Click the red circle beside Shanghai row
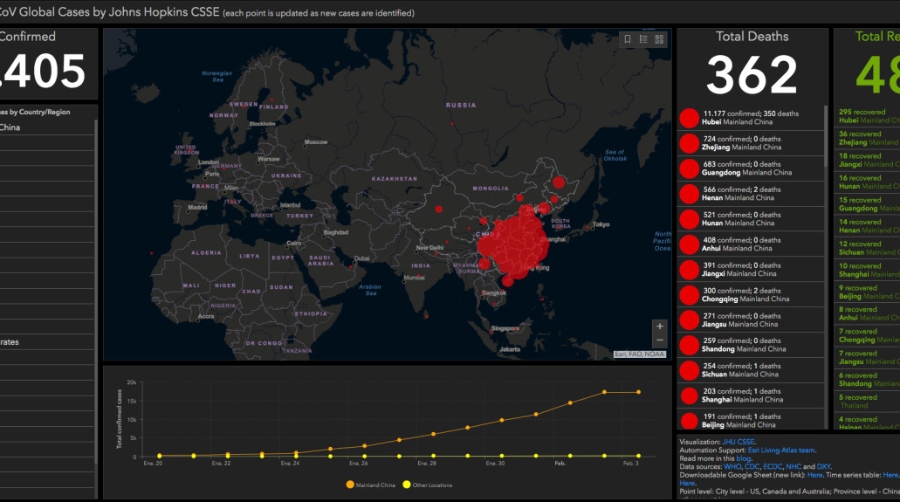The image size is (900, 502). [x=689, y=396]
